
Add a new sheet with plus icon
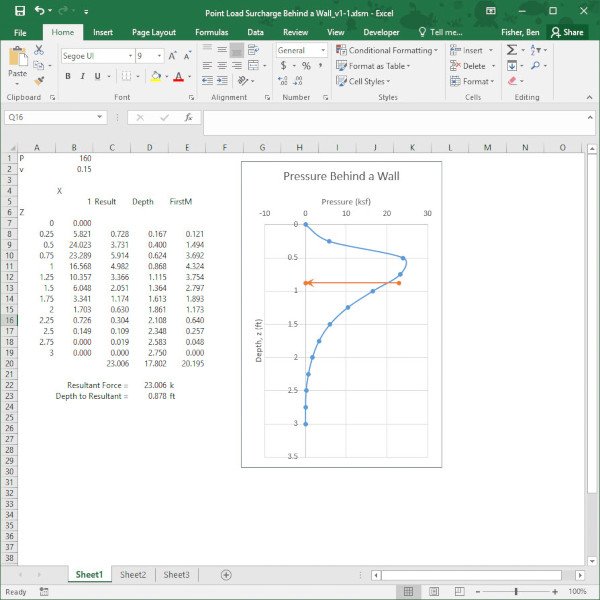[226, 575]
